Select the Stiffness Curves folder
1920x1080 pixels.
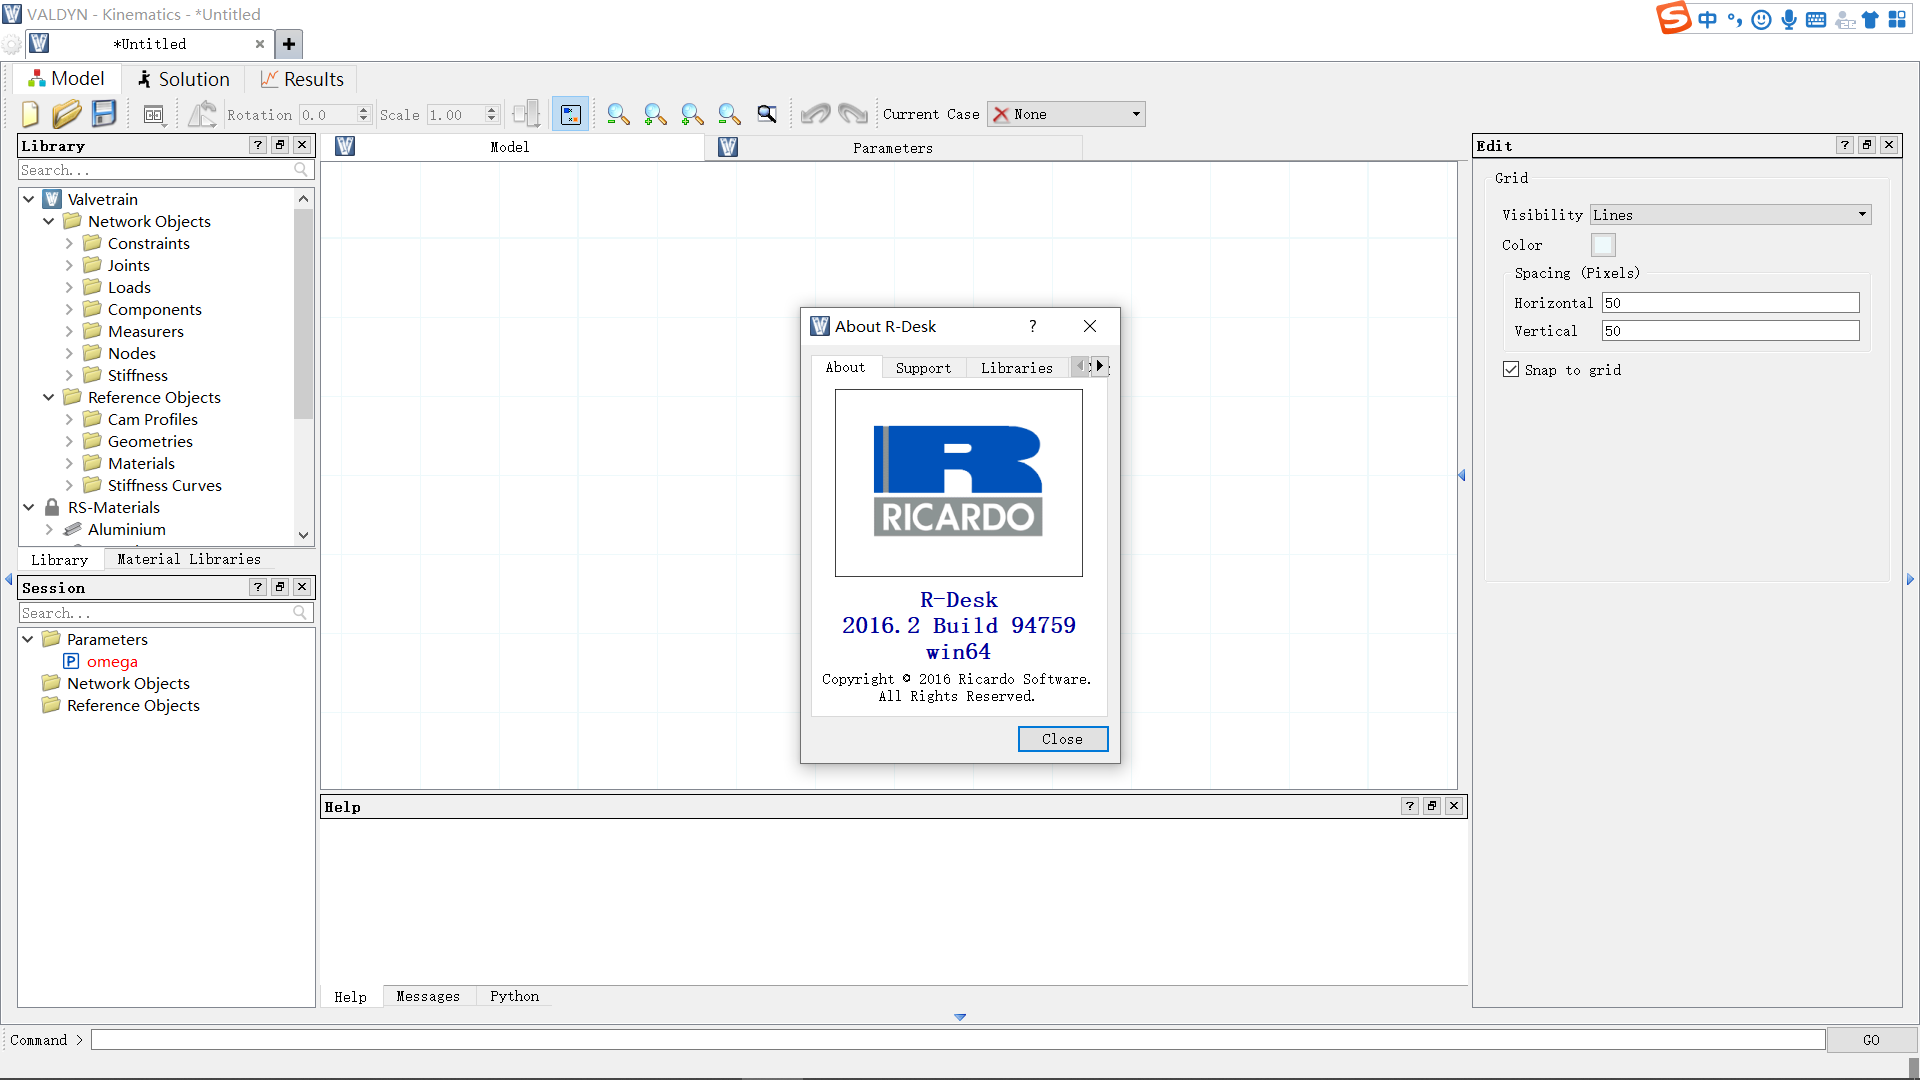pos(164,485)
